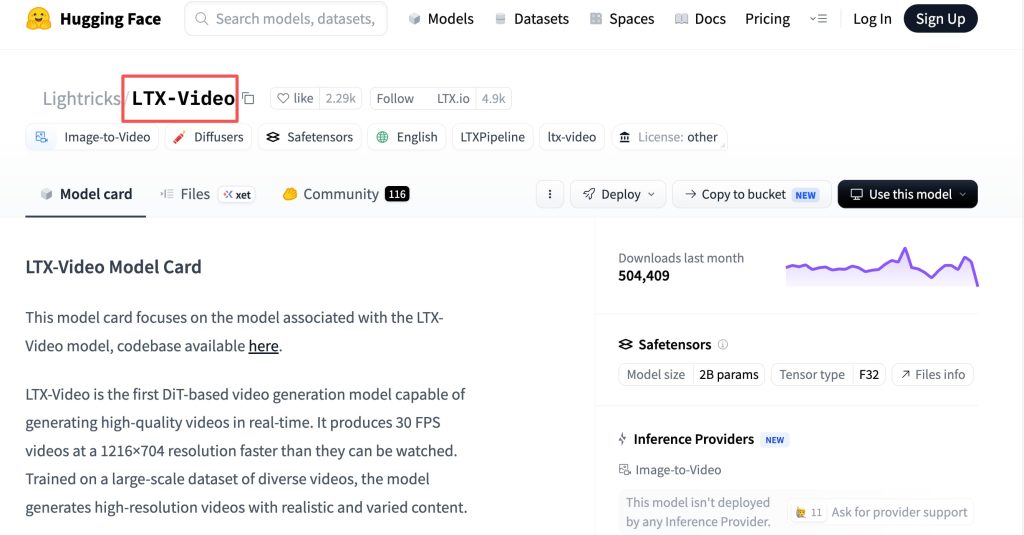Screen dimensions: 1024x535
Task: Switch to the Model card tab
Action: 86,194
